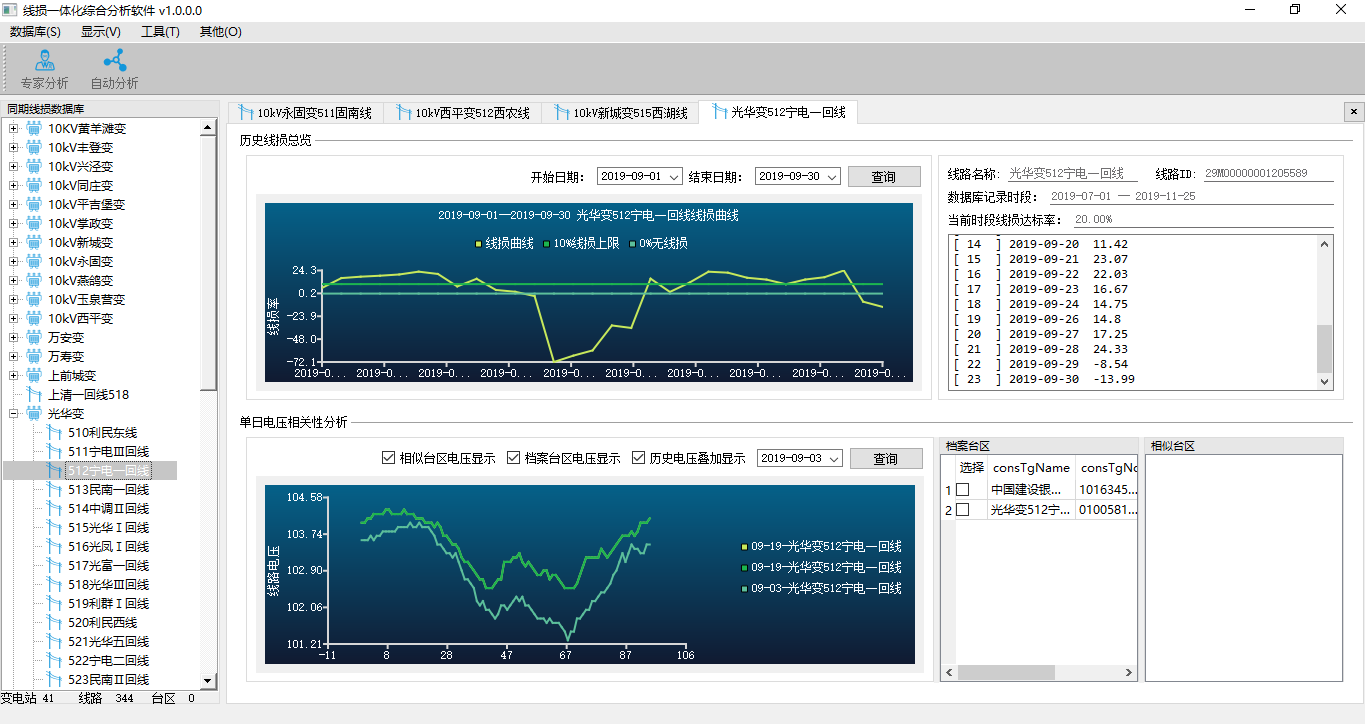Click the substation icon beside 10kV新城变
This screenshot has height=724, width=1365.
pos(34,242)
